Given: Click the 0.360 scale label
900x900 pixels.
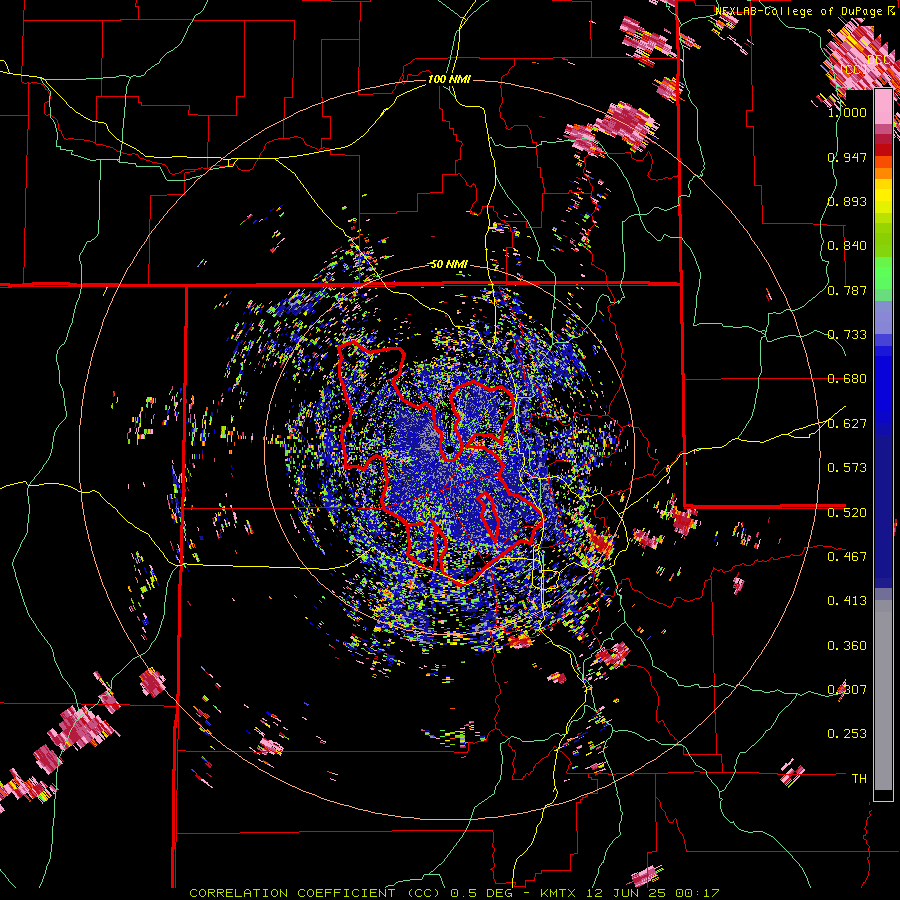Looking at the screenshot, I should pos(847,646).
